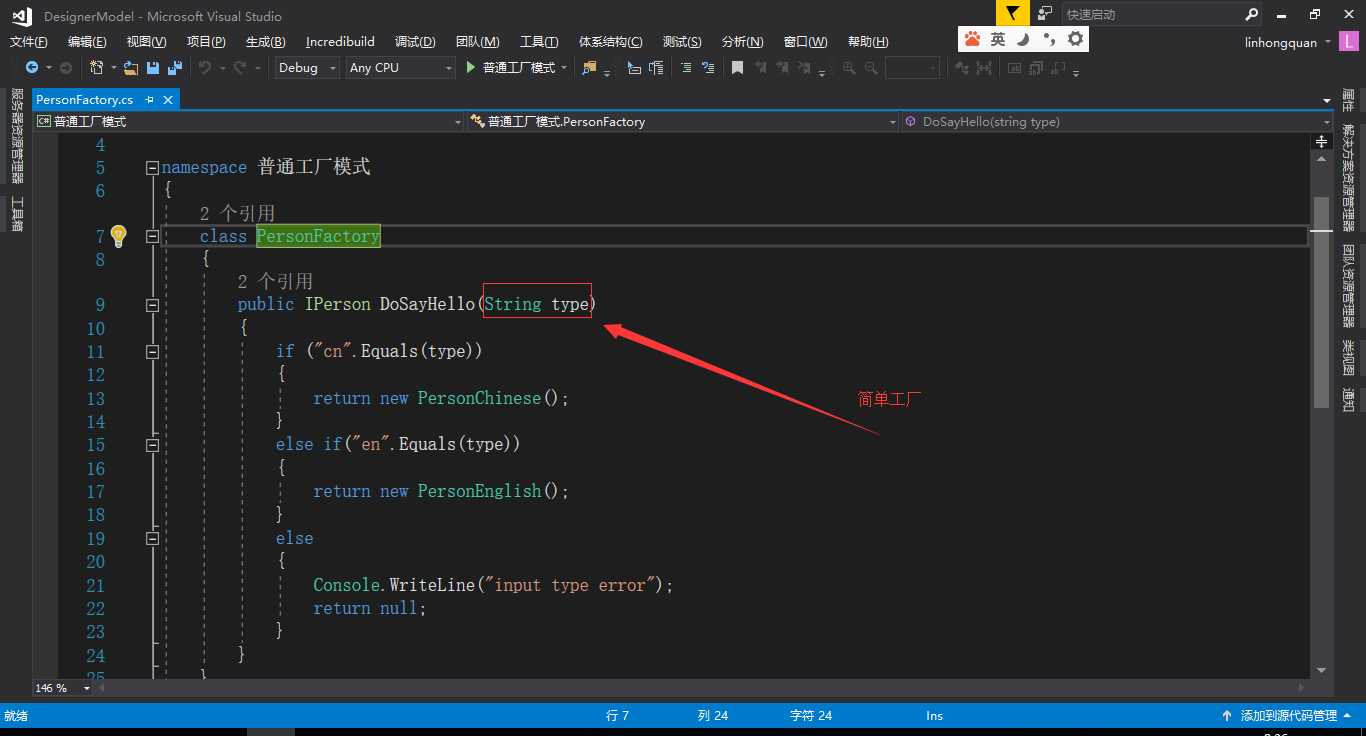The width and height of the screenshot is (1366, 736).
Task: Open the 调试(D) menu
Action: click(415, 41)
